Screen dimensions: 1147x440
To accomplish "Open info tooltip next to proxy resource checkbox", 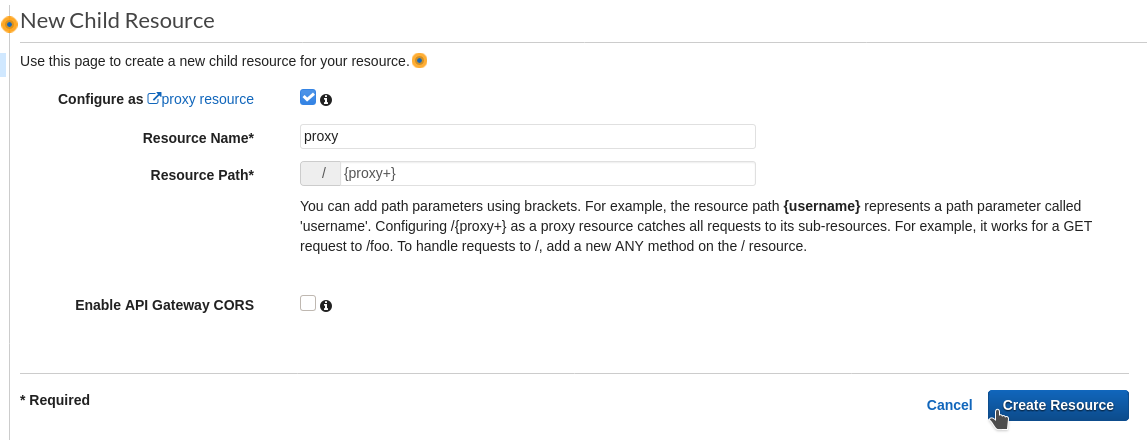I will tap(326, 100).
